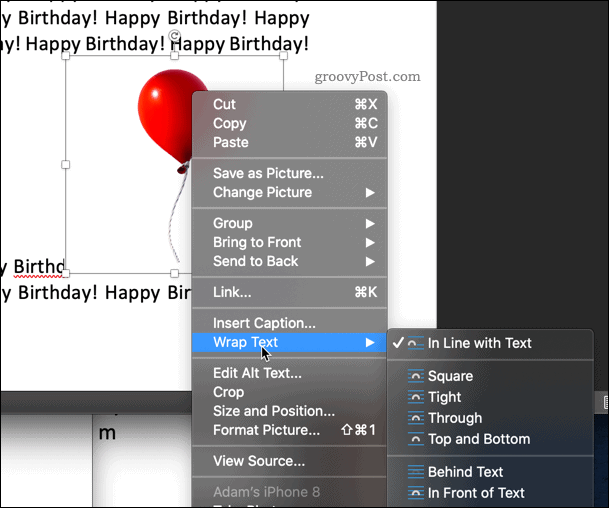Select the Square wrapping option
Screen dimensions: 609x508
[x=490, y=376]
